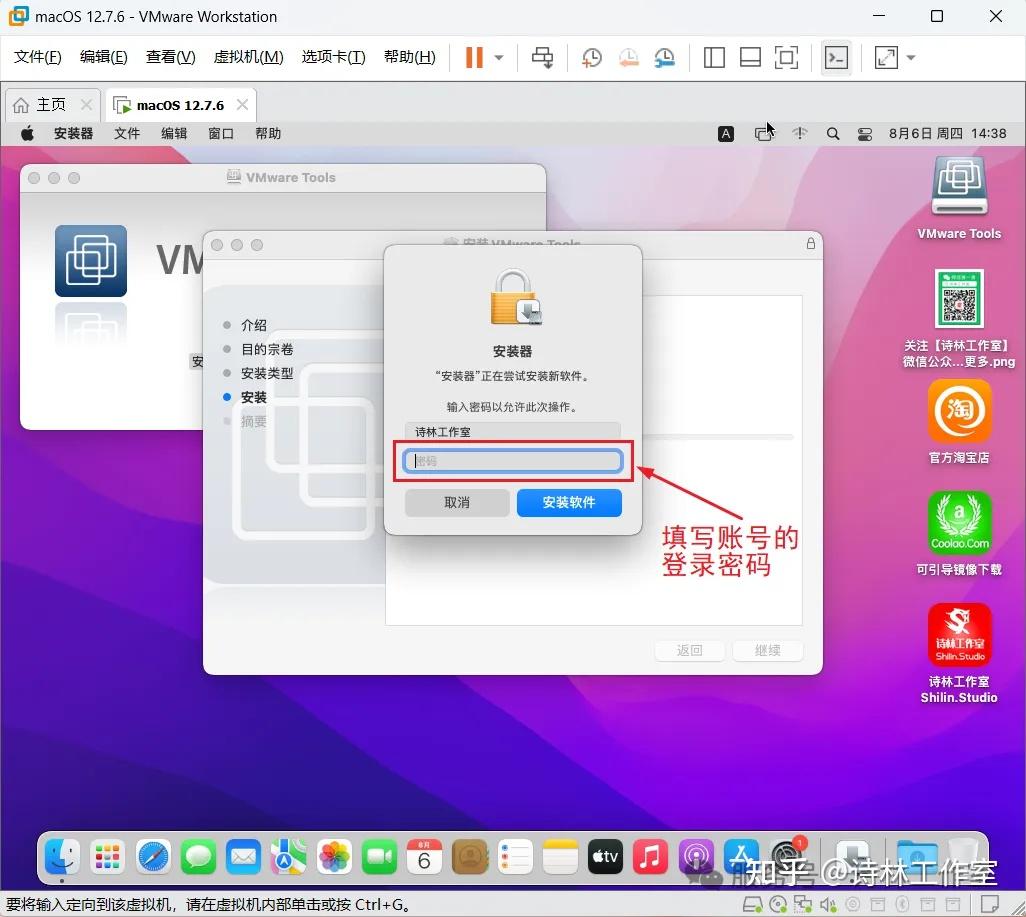Toggle the library sidebar layout icon
The height and width of the screenshot is (917, 1026).
click(714, 58)
